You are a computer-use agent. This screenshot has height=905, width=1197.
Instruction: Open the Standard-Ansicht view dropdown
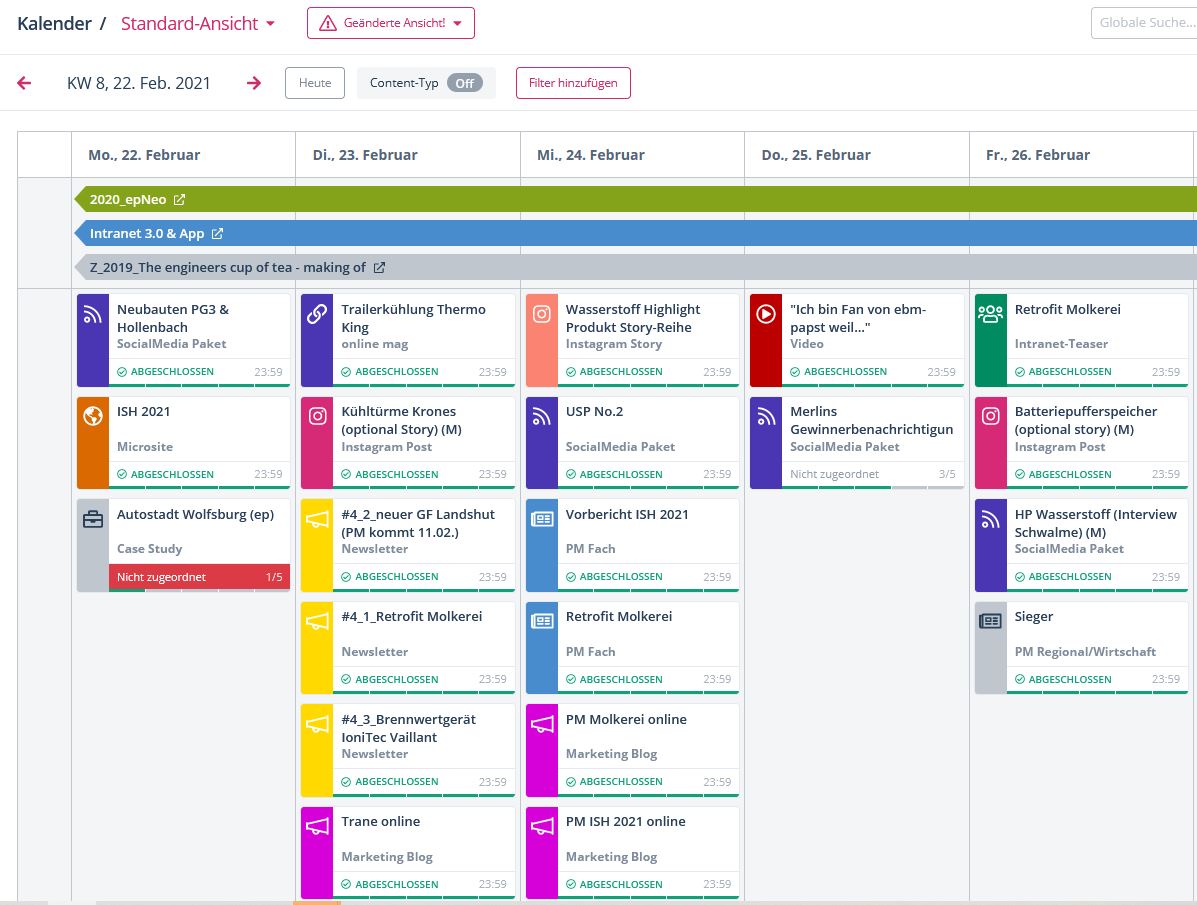click(x=197, y=23)
